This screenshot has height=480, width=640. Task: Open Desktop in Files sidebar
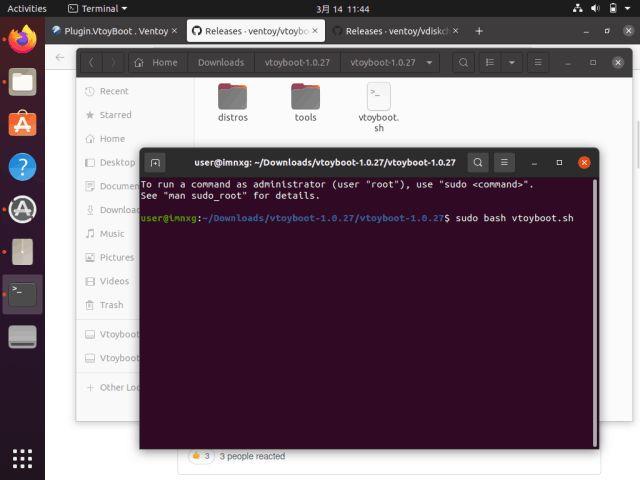(111, 162)
